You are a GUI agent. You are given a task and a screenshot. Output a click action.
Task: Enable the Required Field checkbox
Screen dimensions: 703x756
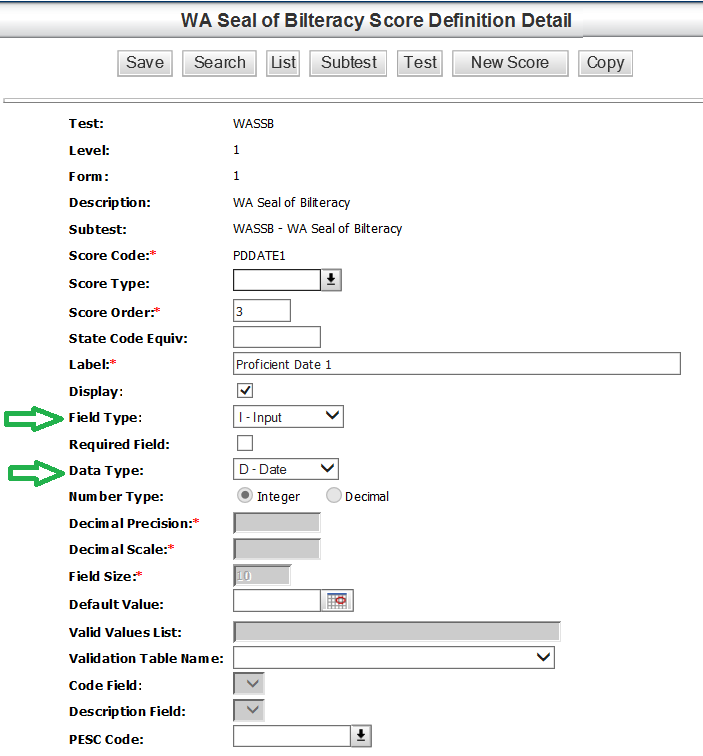coord(245,443)
